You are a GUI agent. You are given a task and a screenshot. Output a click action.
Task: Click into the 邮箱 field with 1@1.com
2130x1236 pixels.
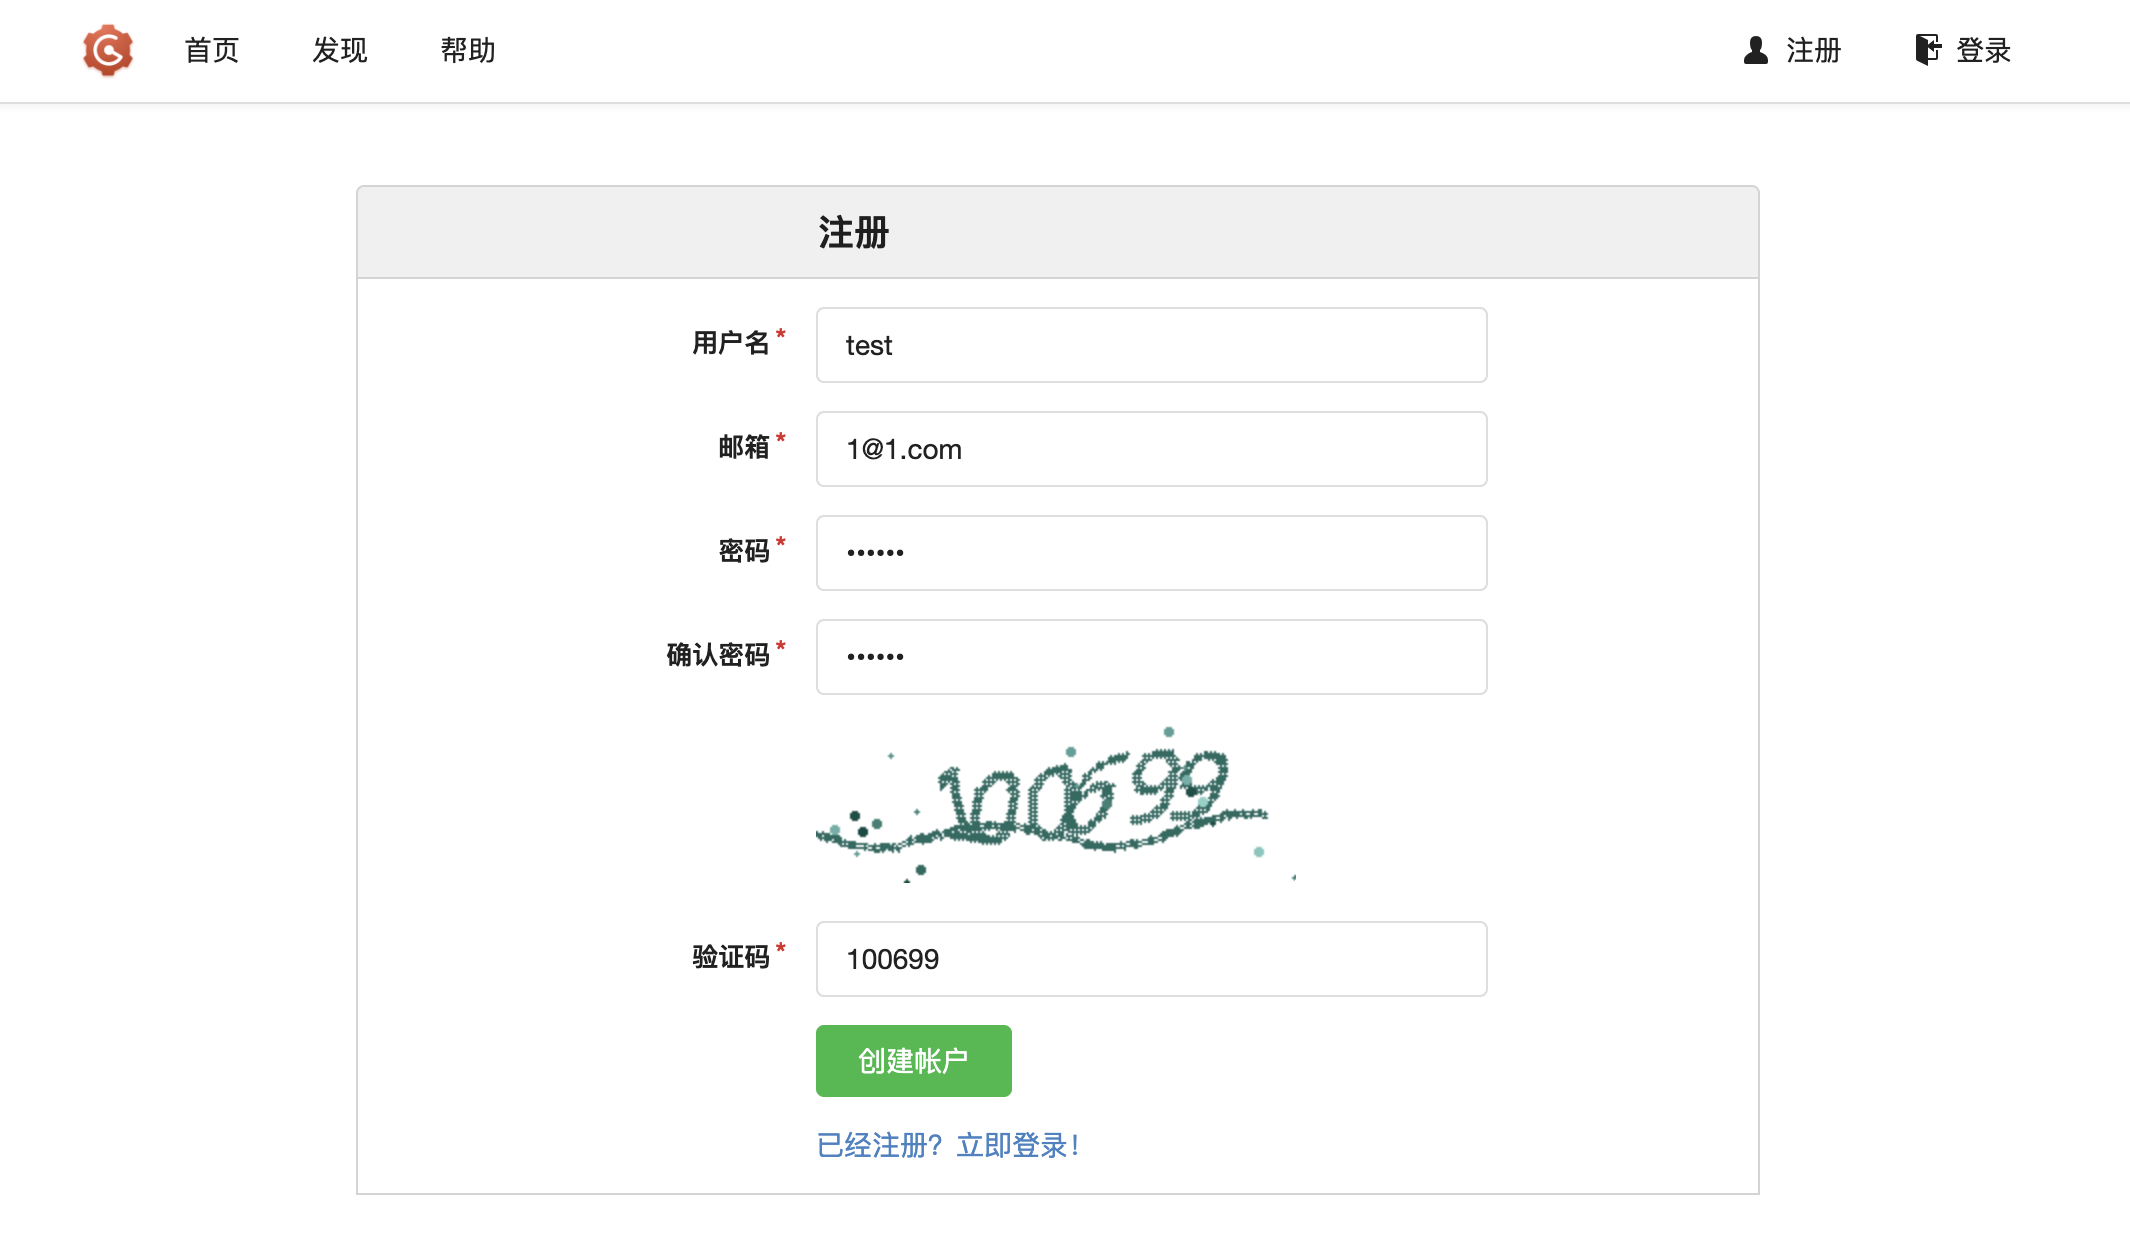click(x=1151, y=449)
